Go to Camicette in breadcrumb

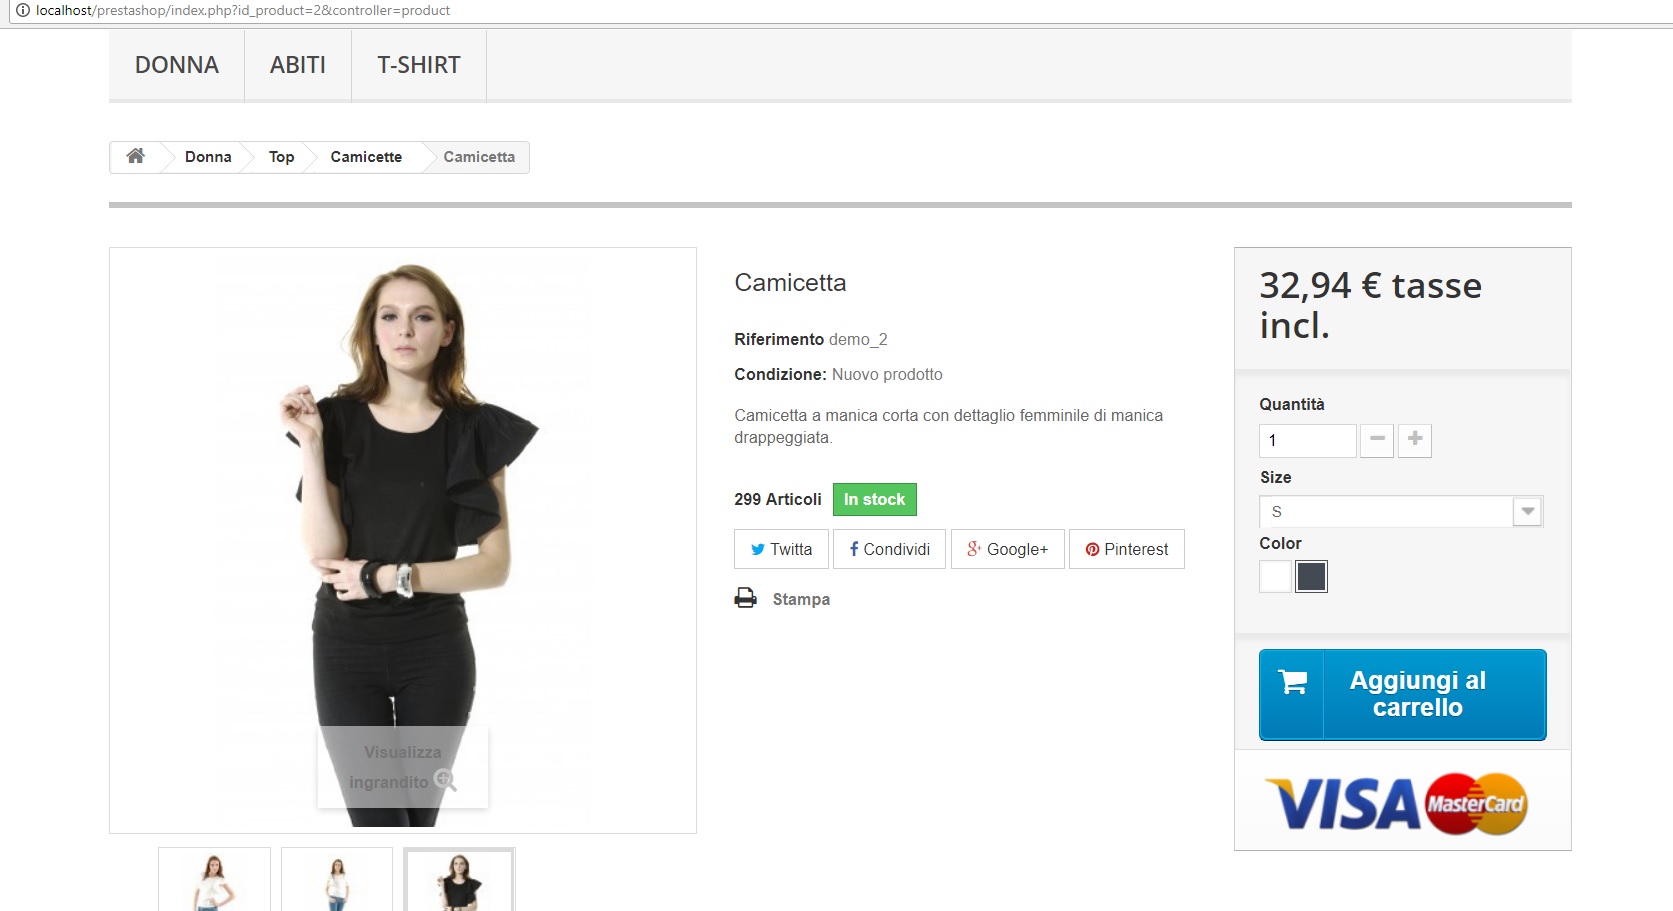[366, 157]
